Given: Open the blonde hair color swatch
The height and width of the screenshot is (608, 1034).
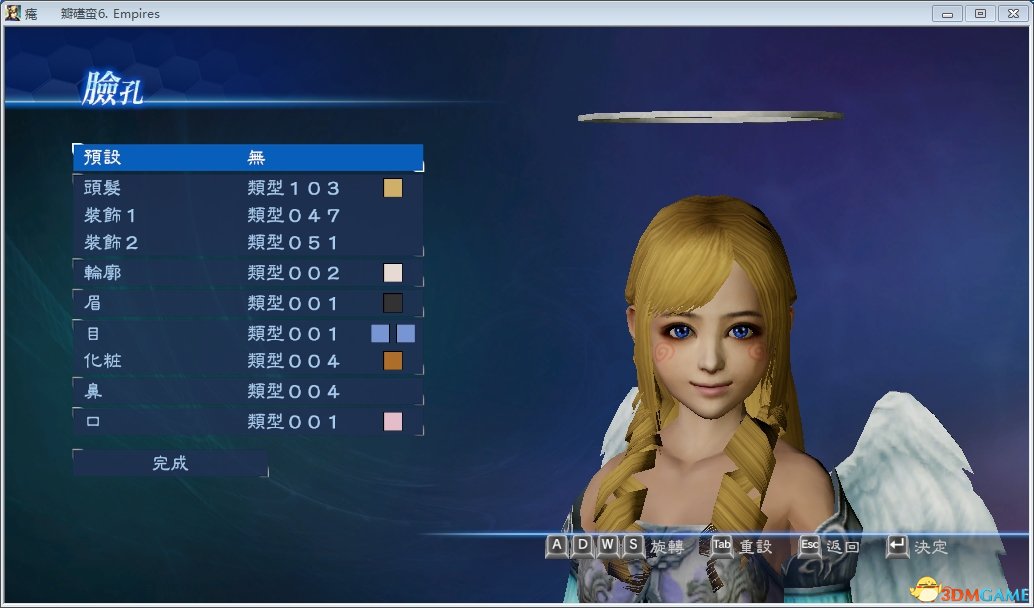Looking at the screenshot, I should (x=393, y=188).
